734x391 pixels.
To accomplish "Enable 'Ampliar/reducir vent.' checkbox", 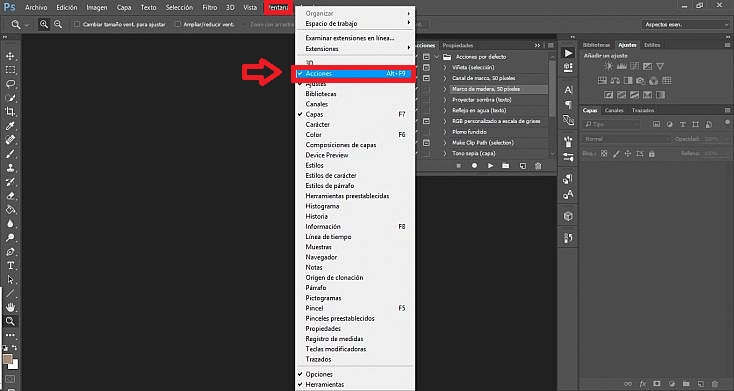I will pyautogui.click(x=178, y=24).
